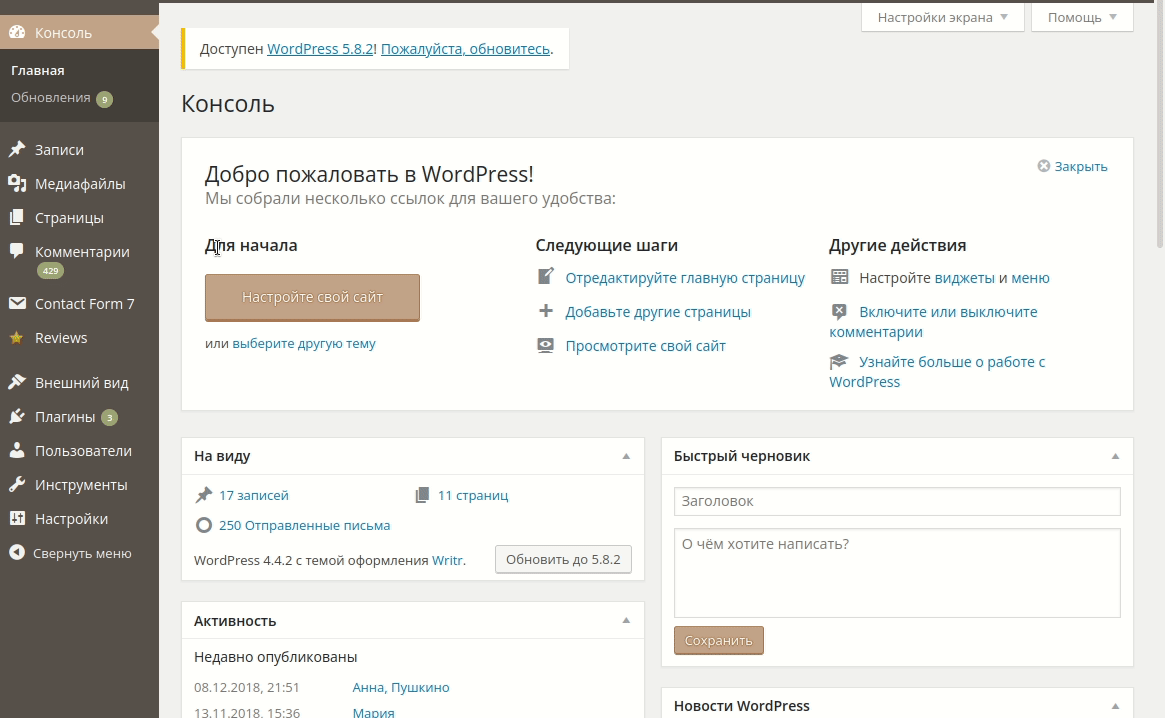Open Обновления submenu item
The image size is (1165, 718).
[51, 98]
